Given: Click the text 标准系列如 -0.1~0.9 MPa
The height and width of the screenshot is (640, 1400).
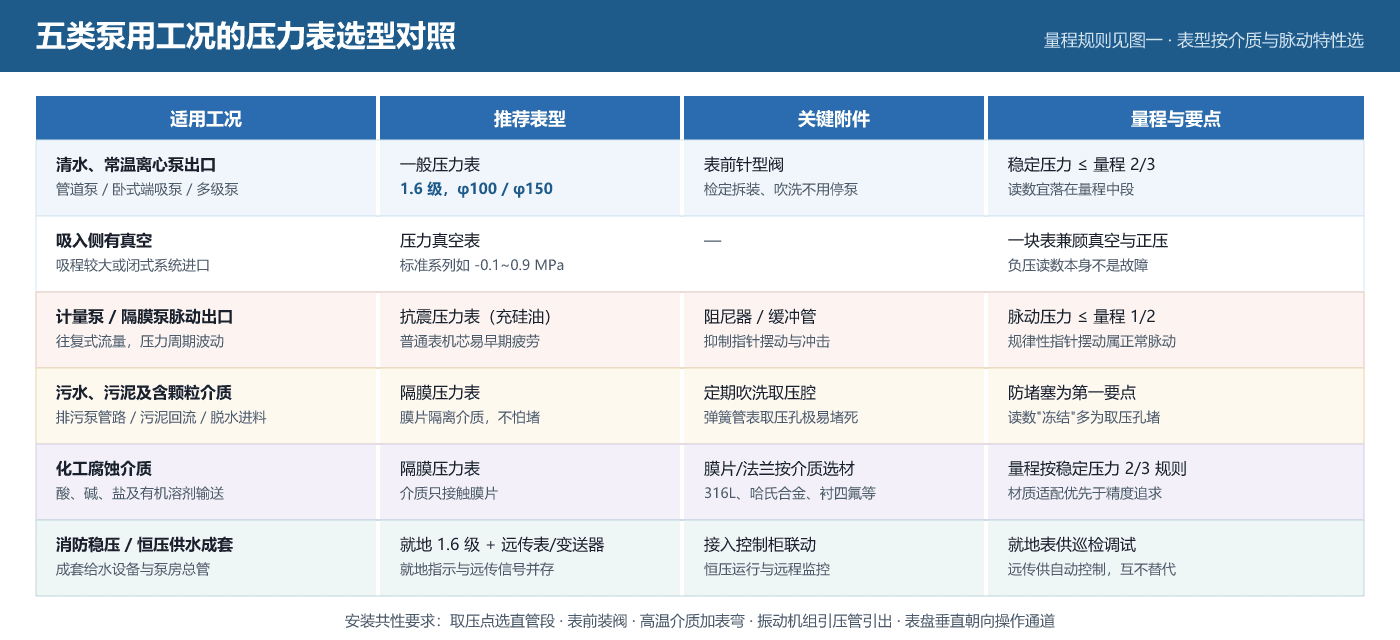Looking at the screenshot, I should pos(482,265).
